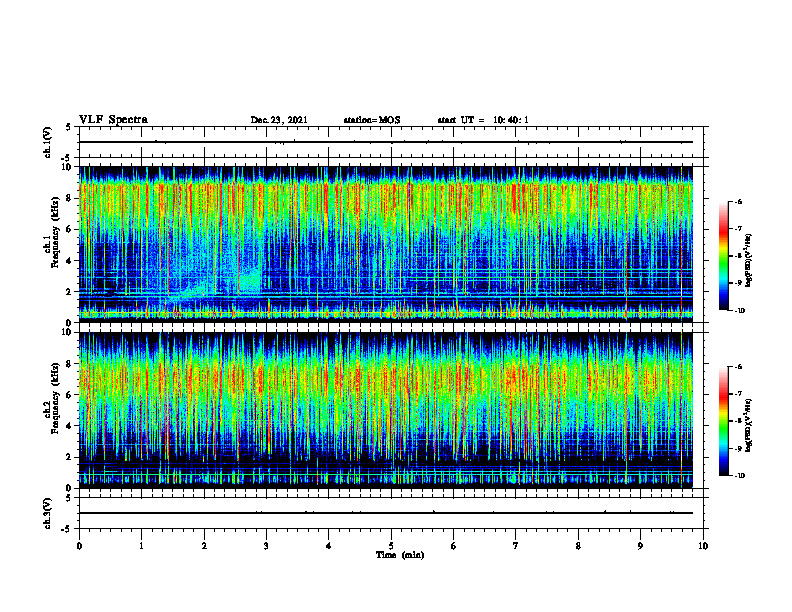Click the "0" tick on the time axis

coord(79,546)
